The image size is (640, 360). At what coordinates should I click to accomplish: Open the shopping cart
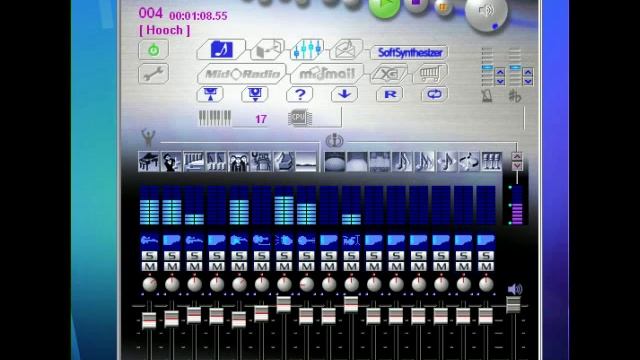point(431,74)
